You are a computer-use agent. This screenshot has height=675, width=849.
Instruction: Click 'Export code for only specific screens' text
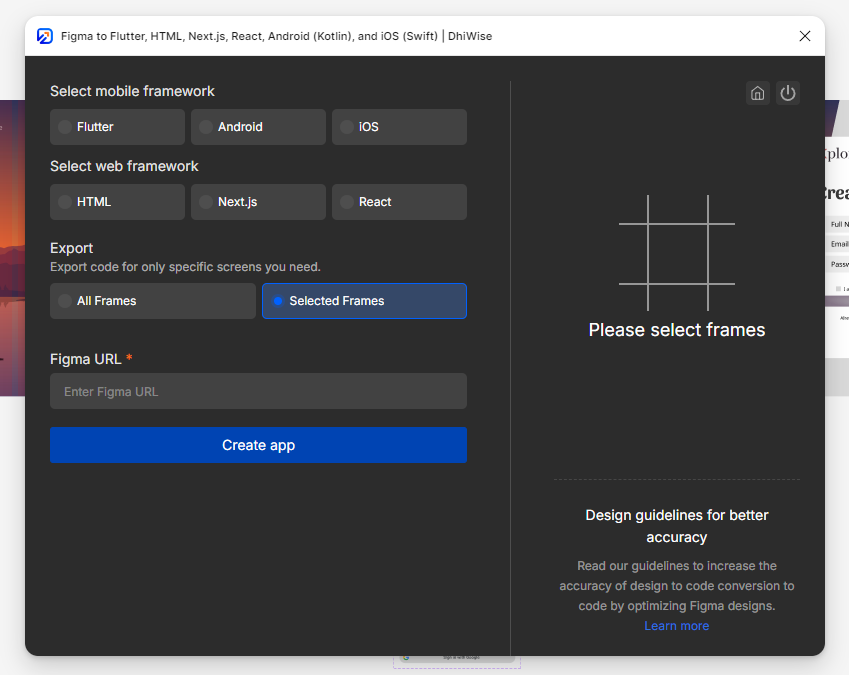tap(185, 267)
